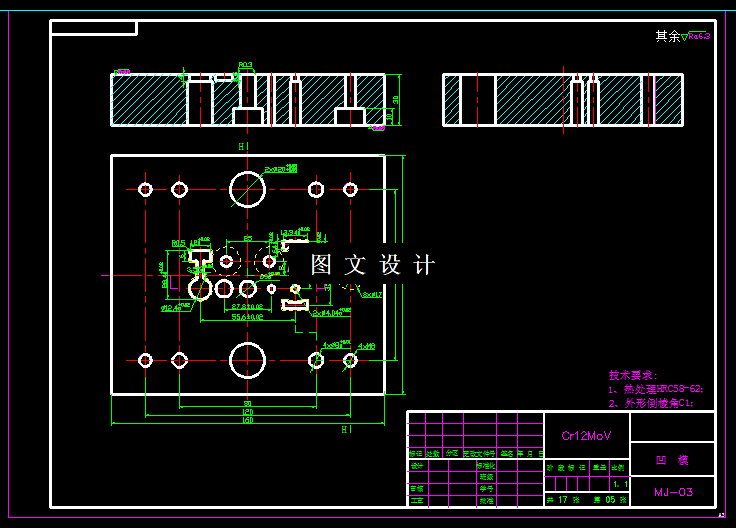Select the large upper ø20 circle
736x528 pixels.
click(247, 190)
